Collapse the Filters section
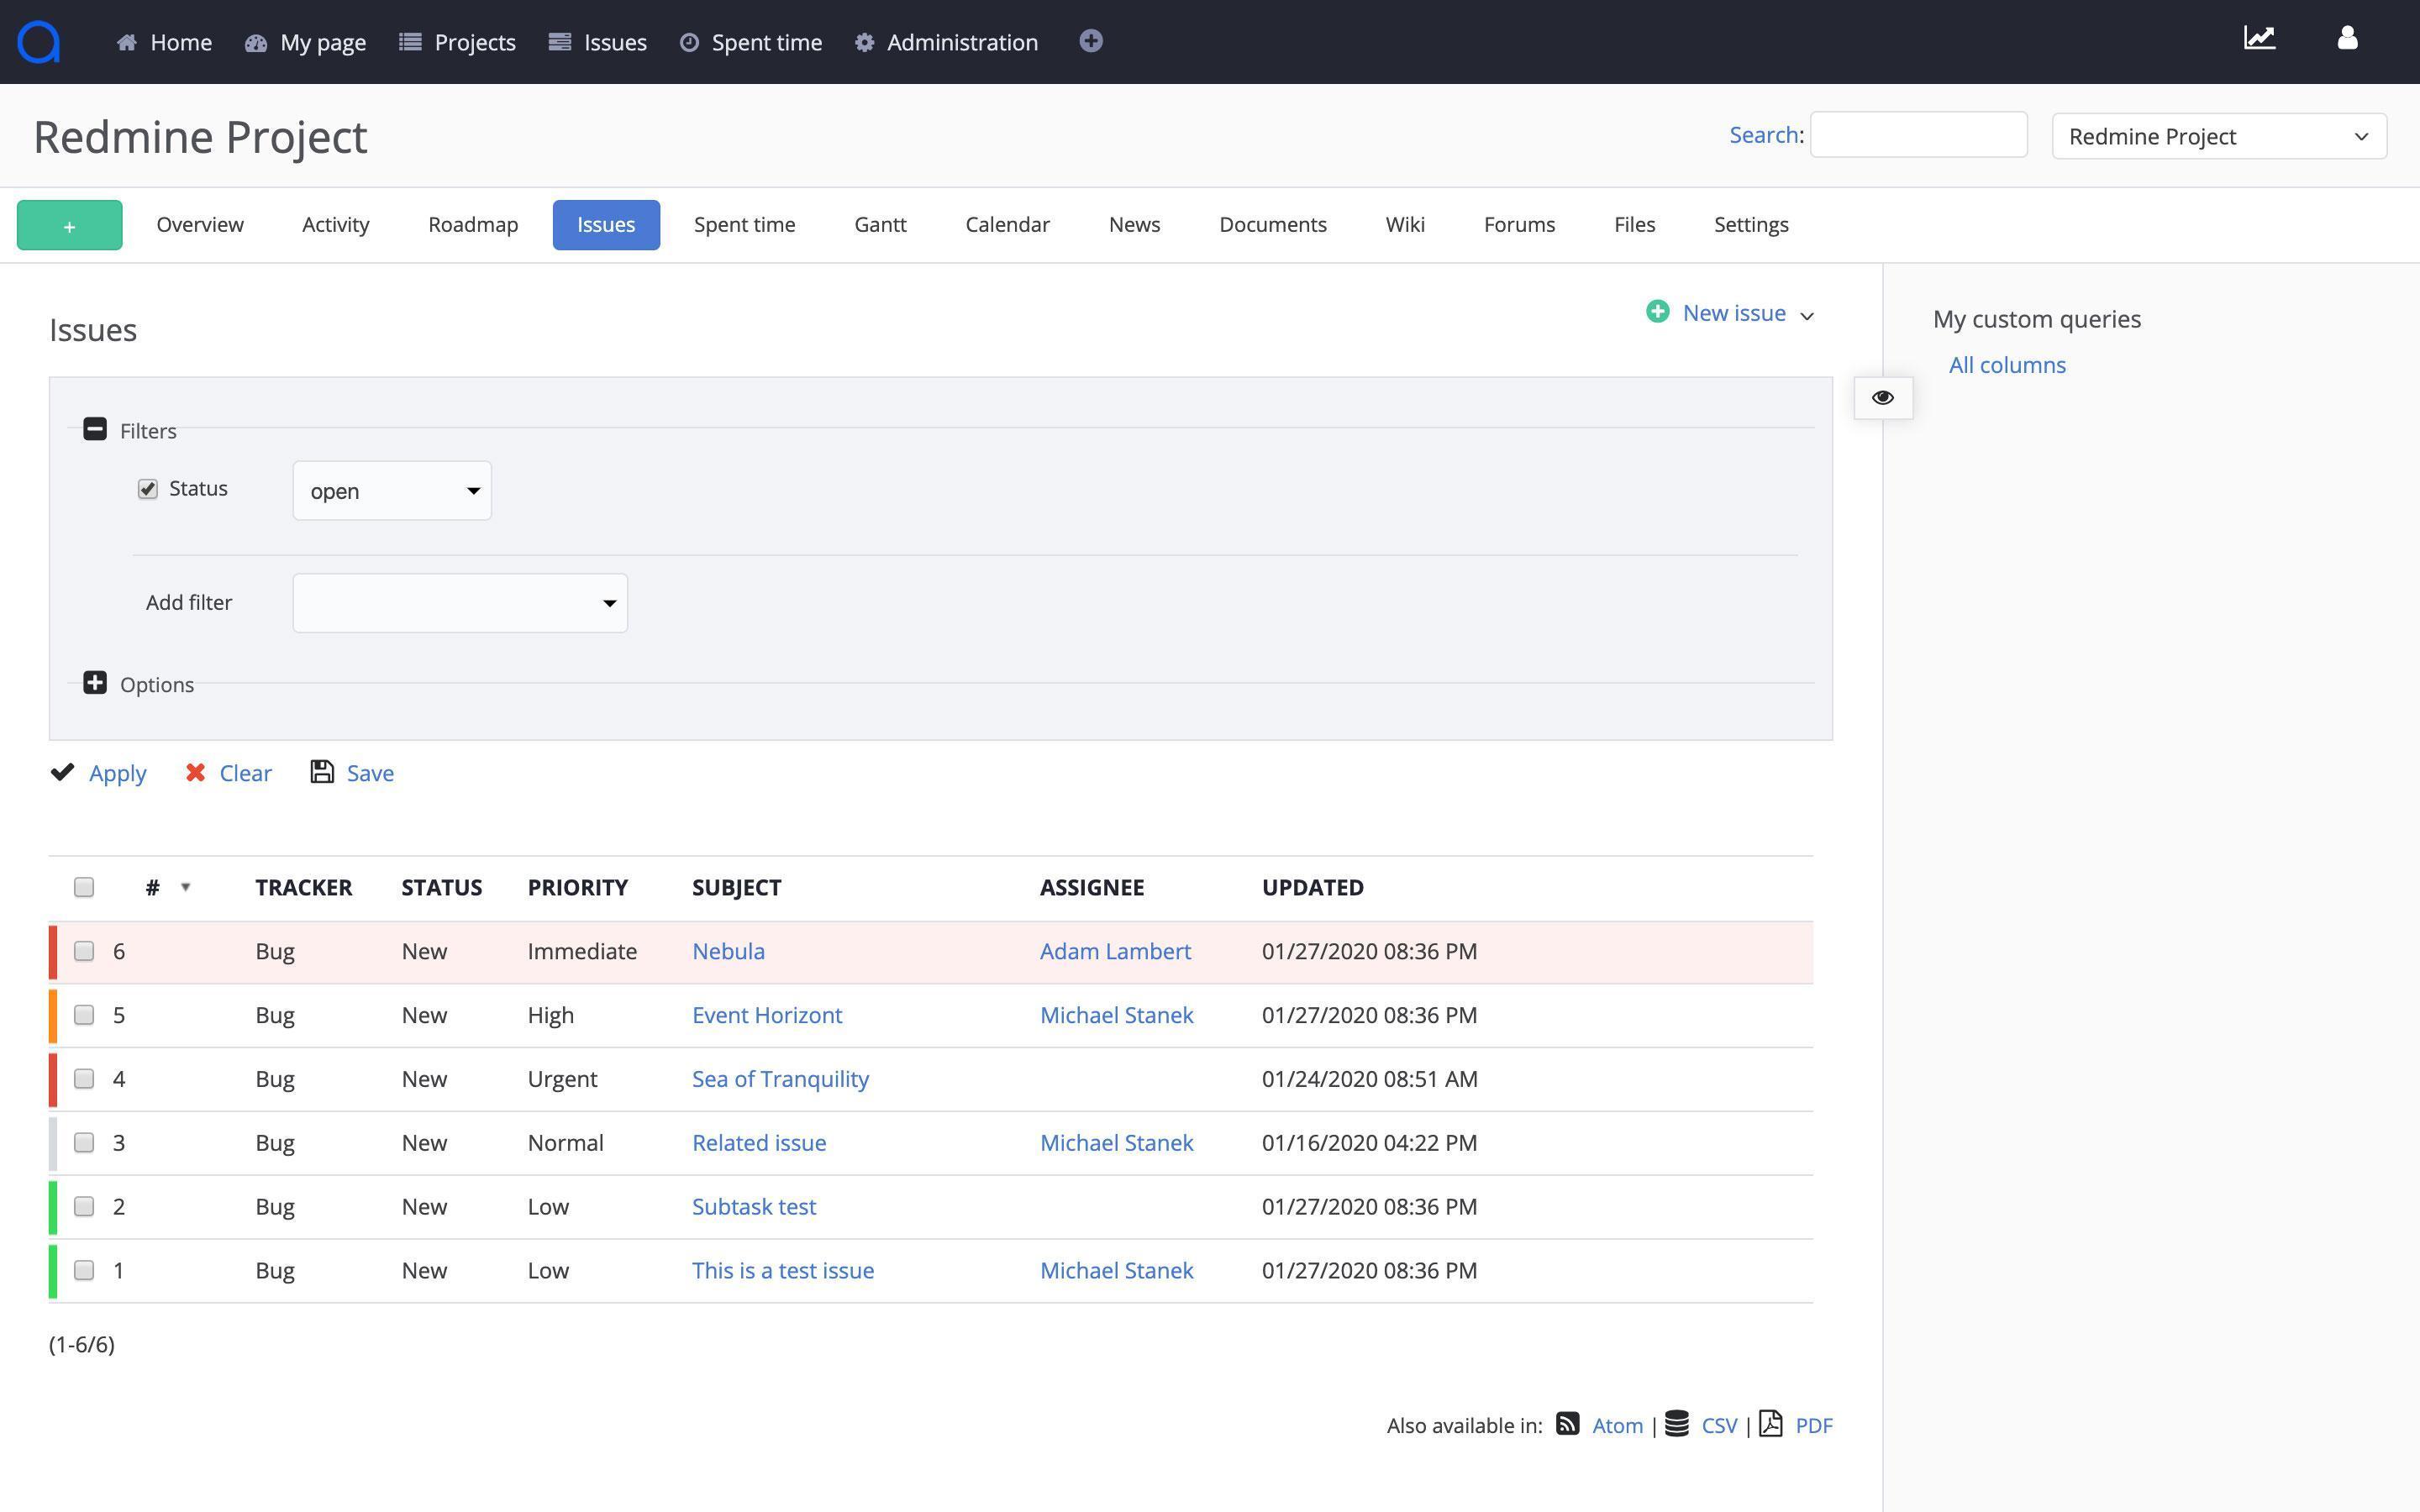The height and width of the screenshot is (1512, 2420). pos(95,429)
